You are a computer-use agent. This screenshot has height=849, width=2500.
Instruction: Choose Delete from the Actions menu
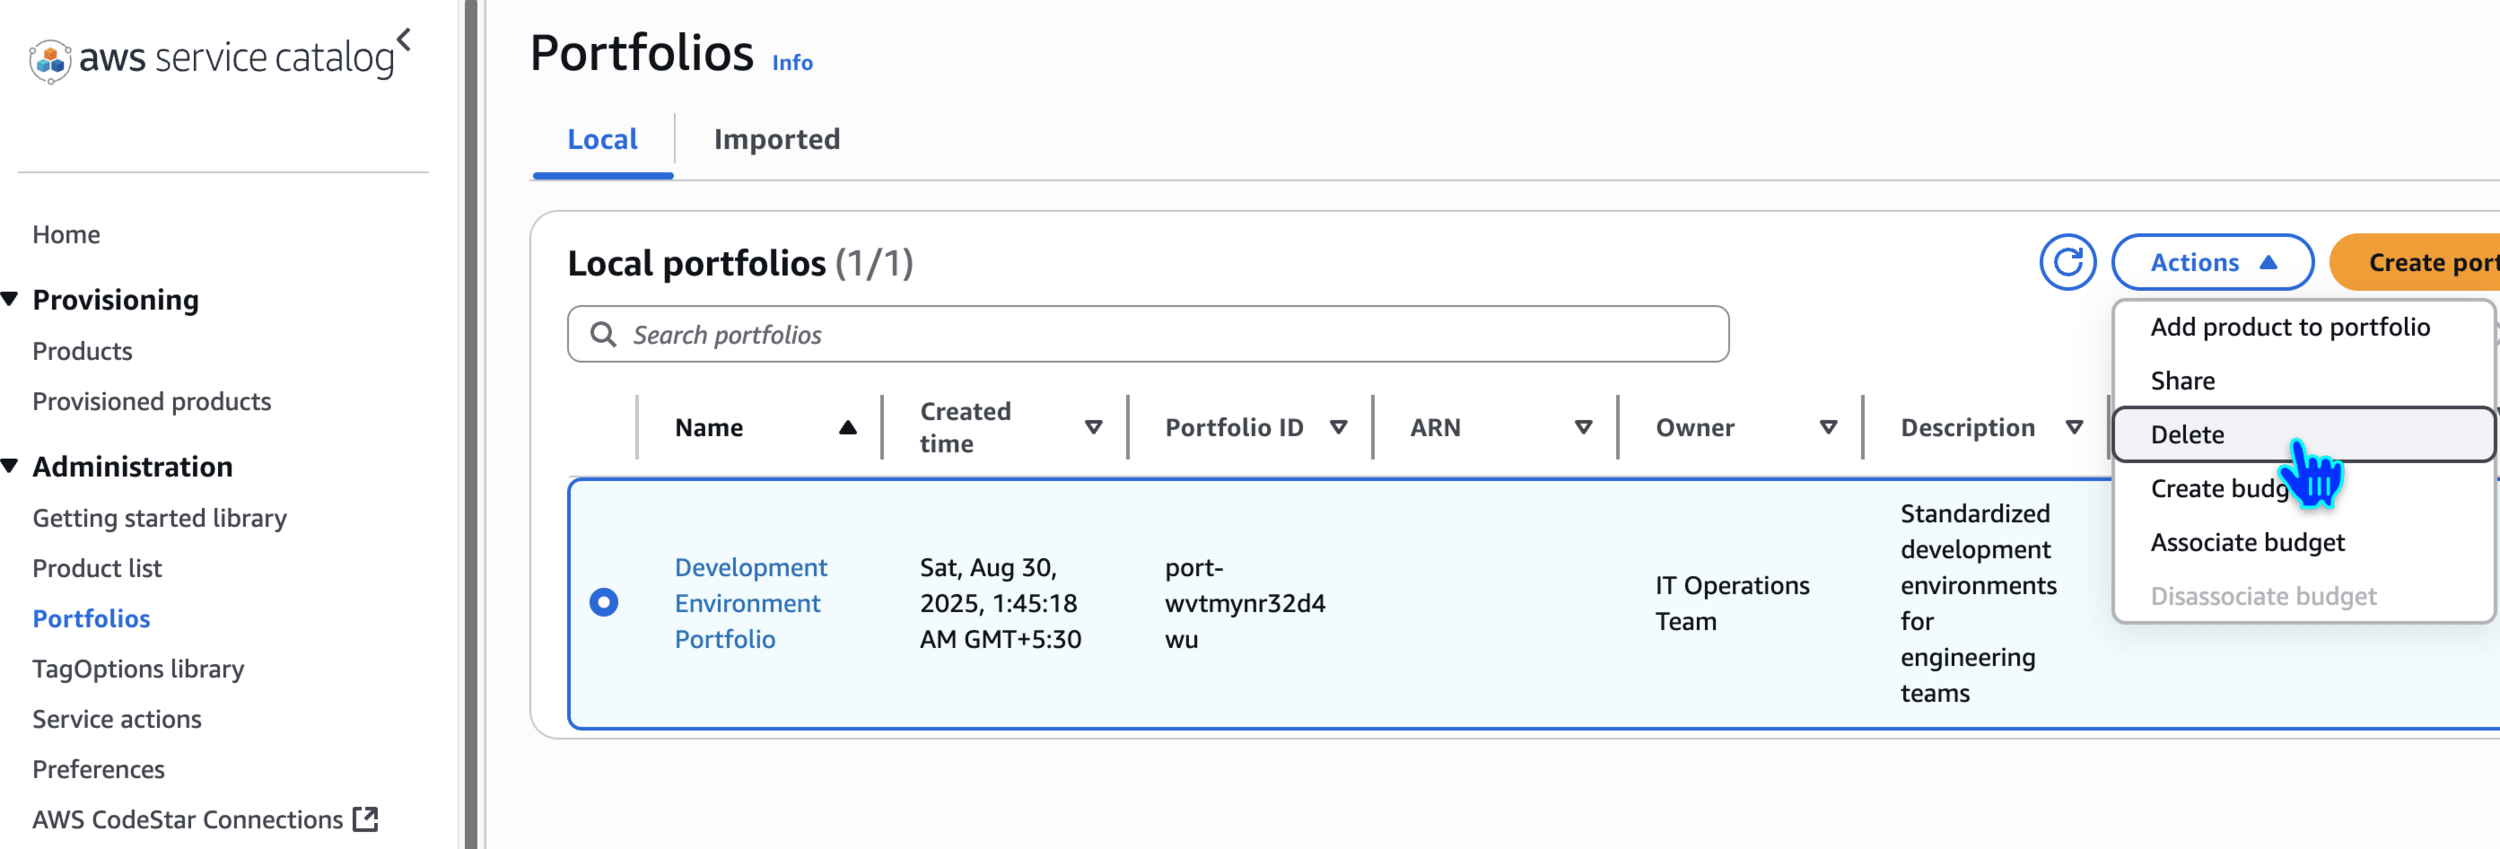(x=2188, y=435)
